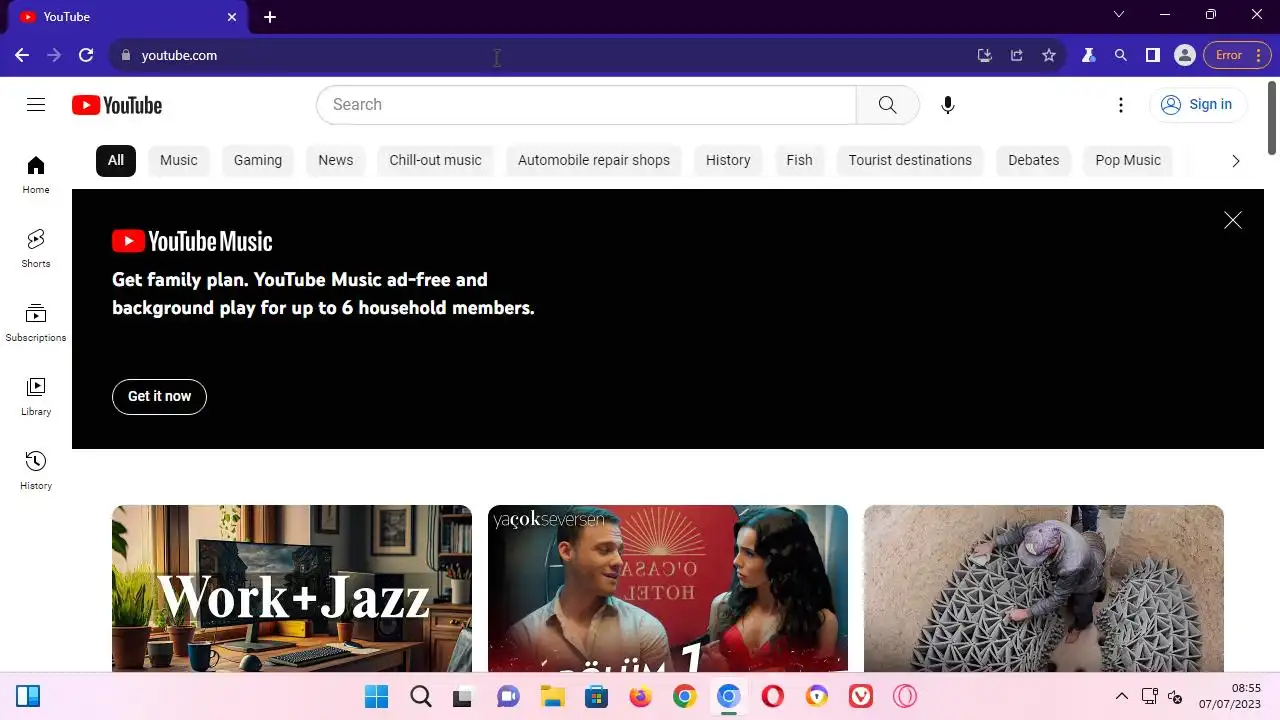Click the browser toolbar search icon
1280x720 pixels.
pos(1121,55)
